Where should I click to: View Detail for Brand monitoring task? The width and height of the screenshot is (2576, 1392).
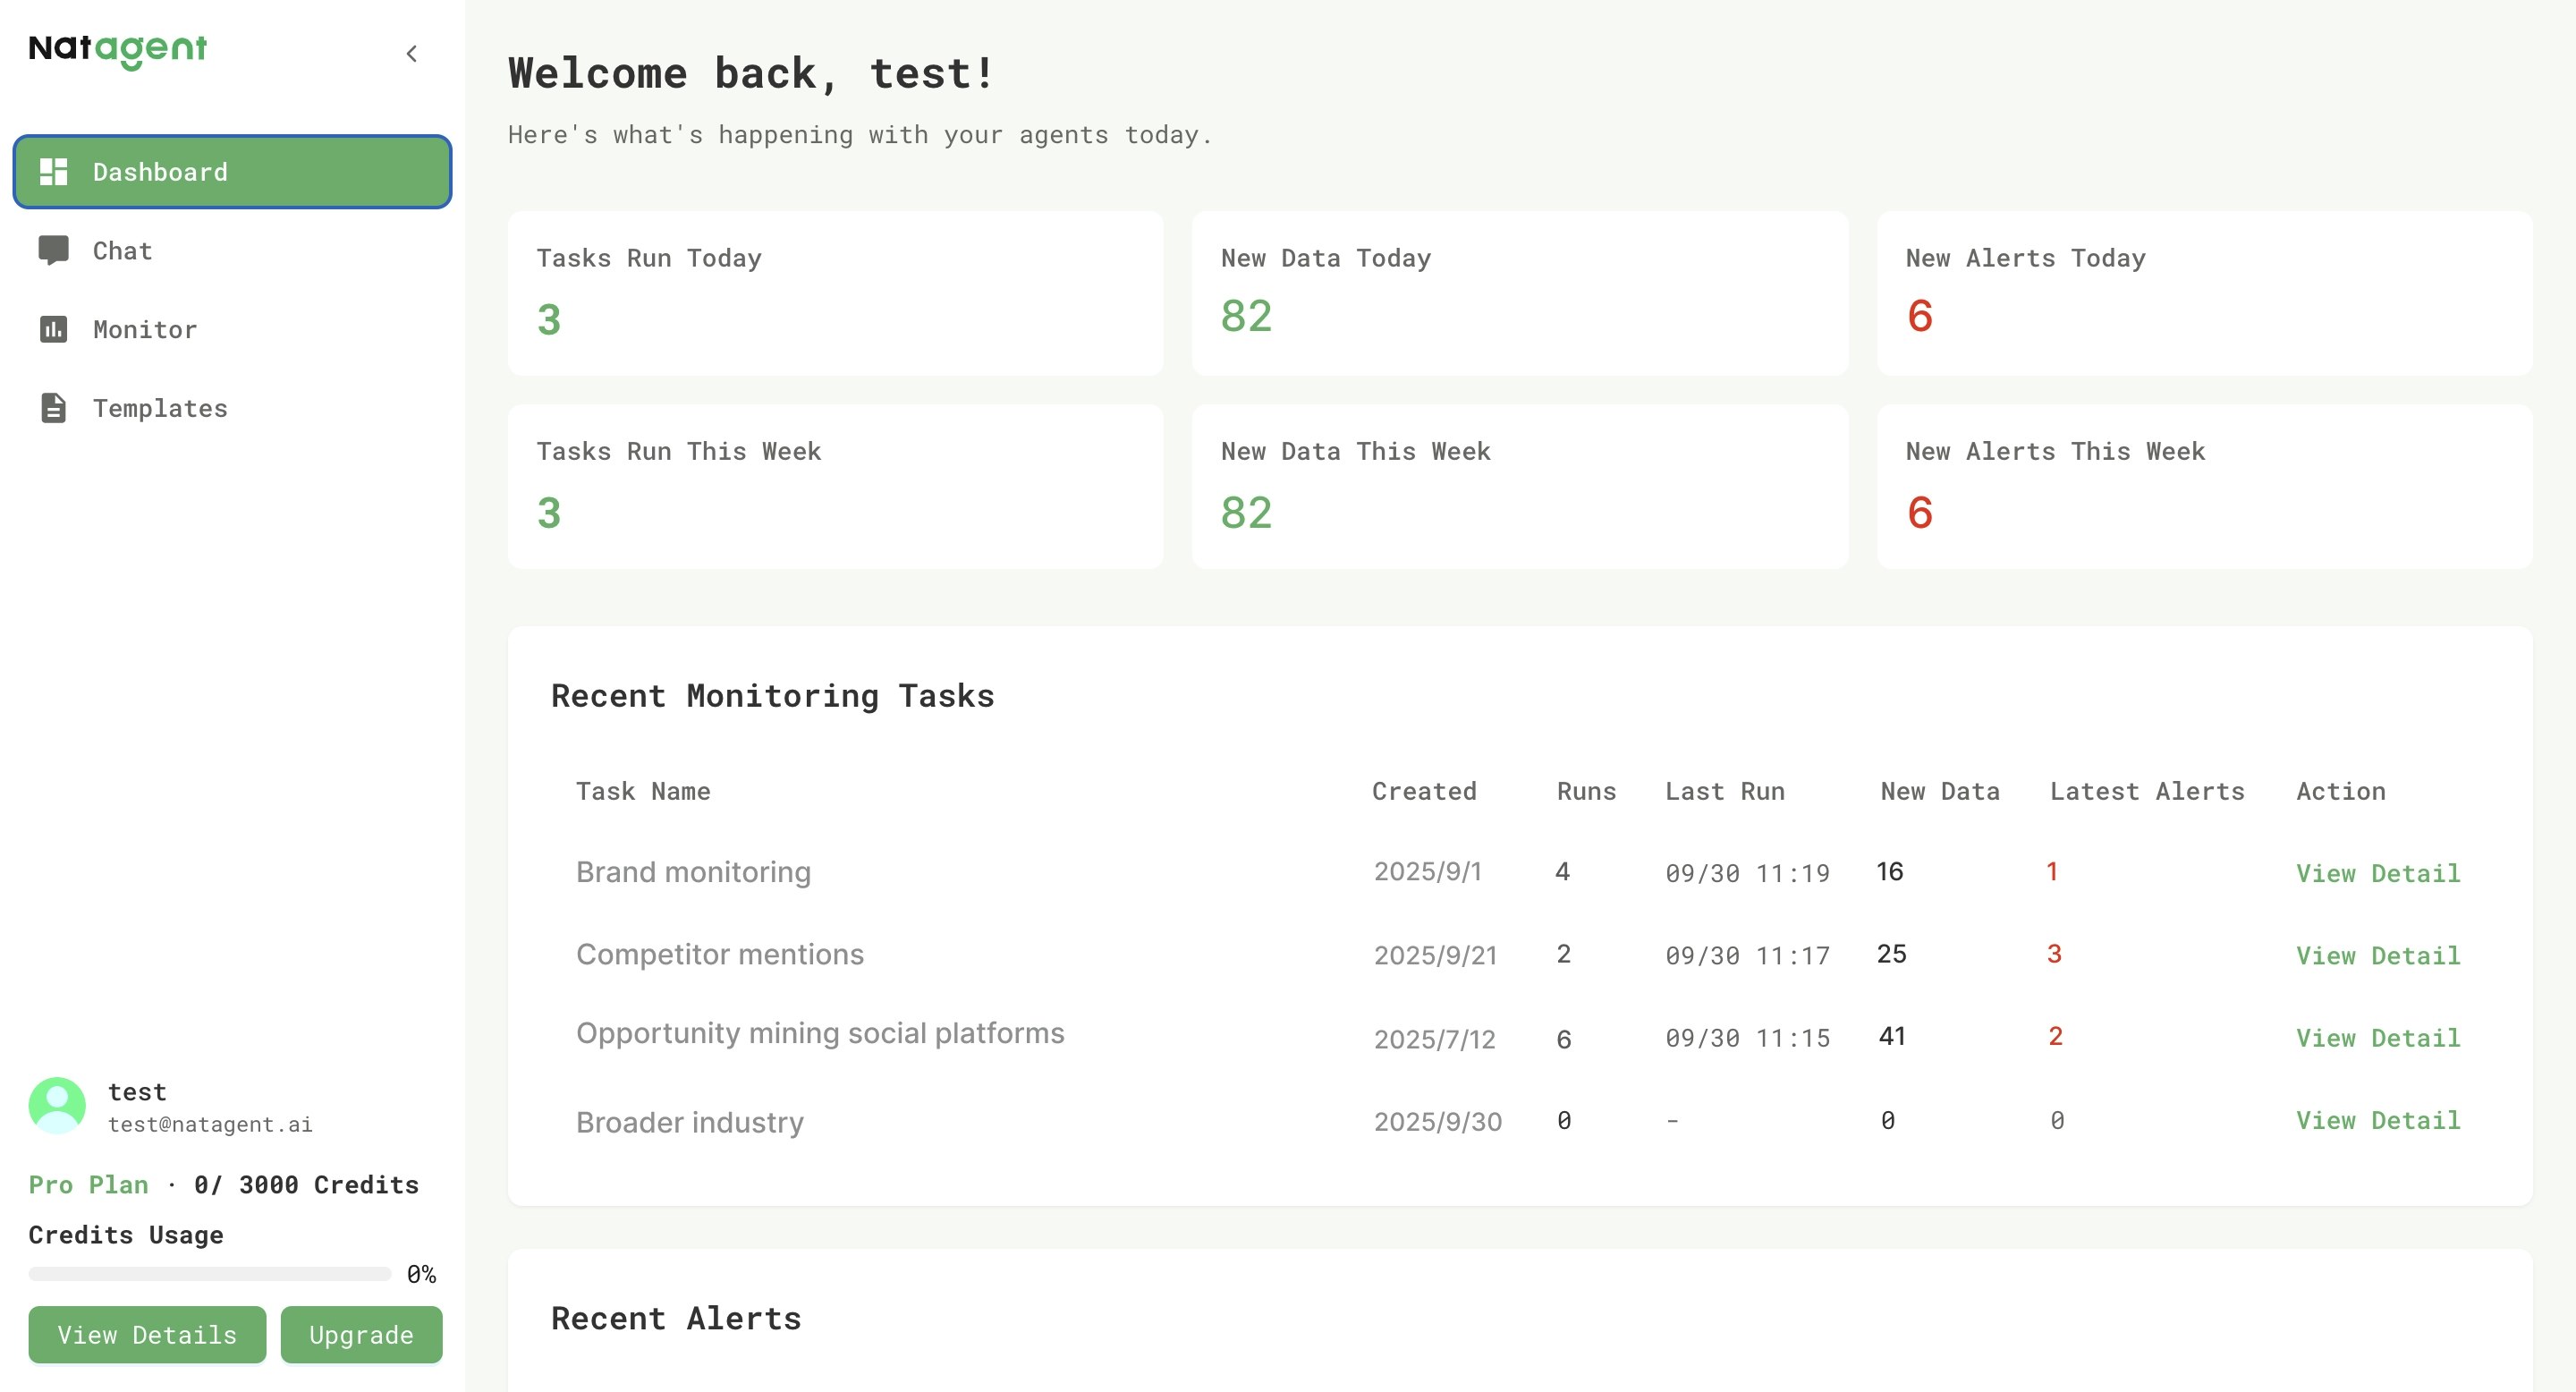click(x=2377, y=873)
